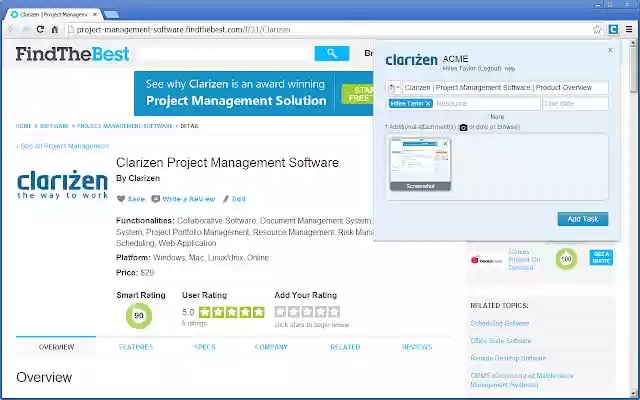Click the FindTheBest search magnifier button

(332, 53)
